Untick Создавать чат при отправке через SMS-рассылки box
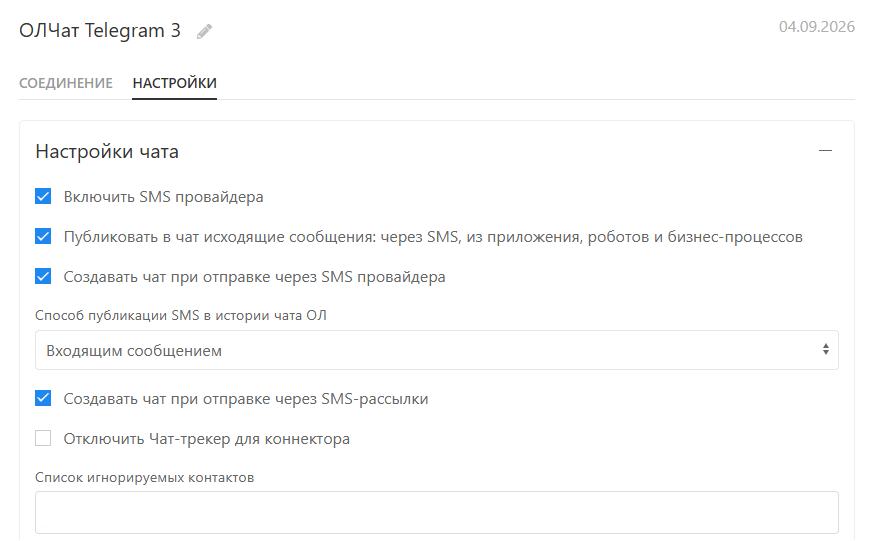This screenshot has height=541, width=877. (43, 398)
